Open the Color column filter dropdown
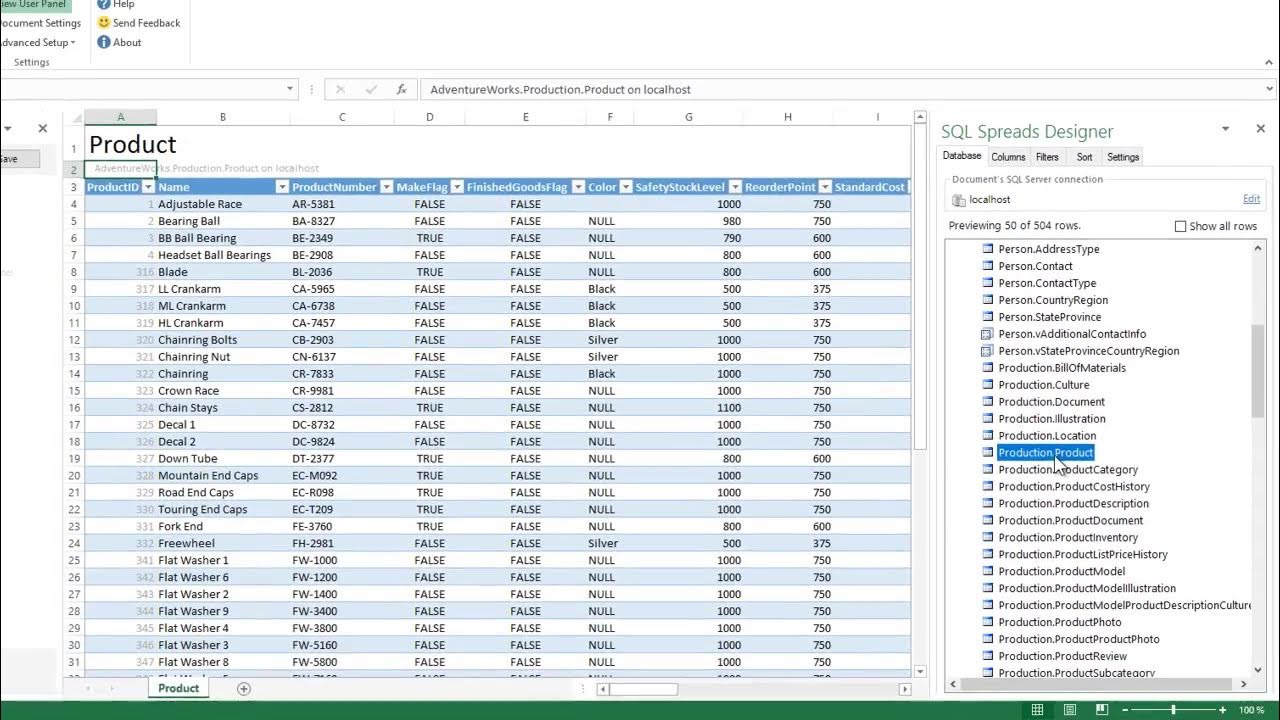 click(x=624, y=186)
